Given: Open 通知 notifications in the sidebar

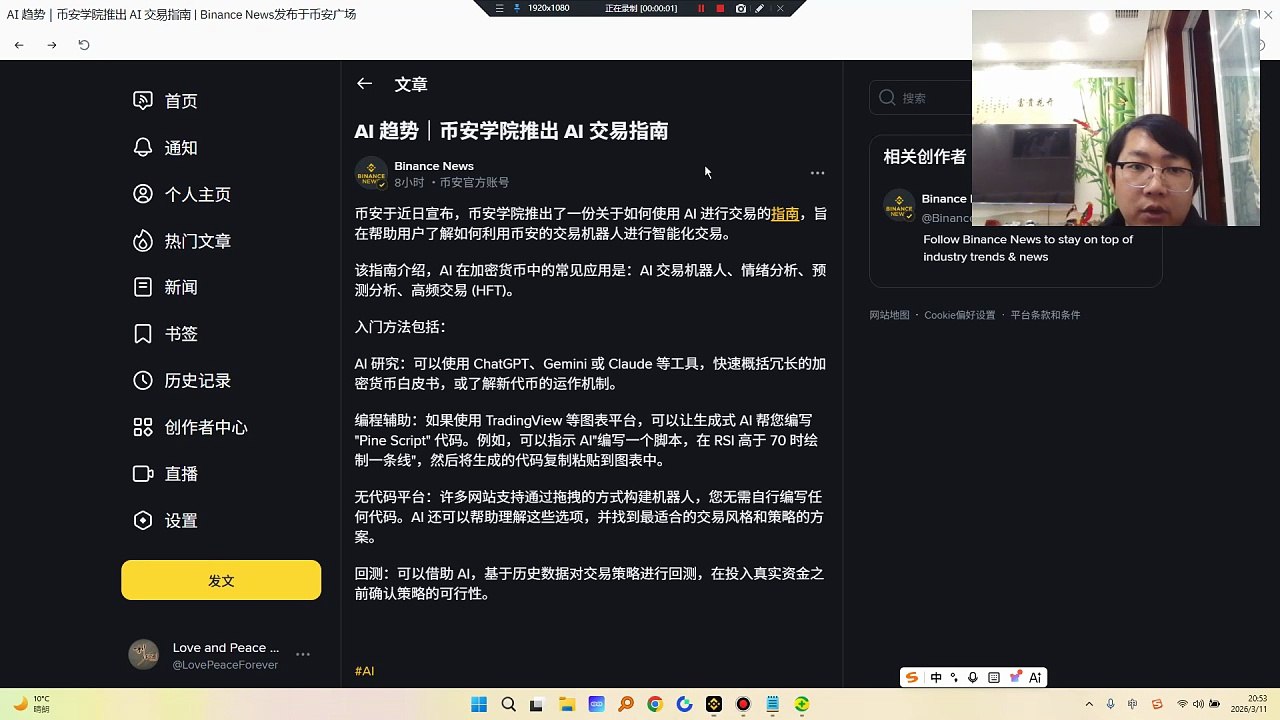Looking at the screenshot, I should click(181, 148).
